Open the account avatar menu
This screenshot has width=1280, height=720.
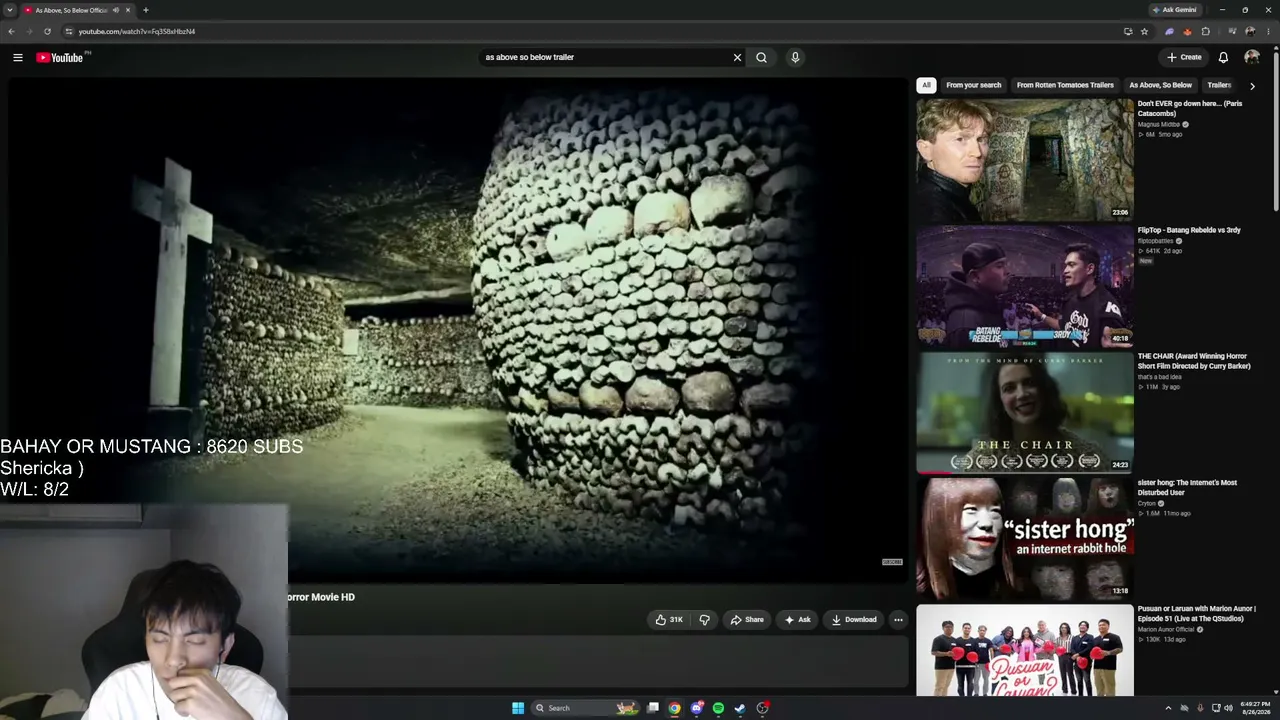(x=1252, y=57)
